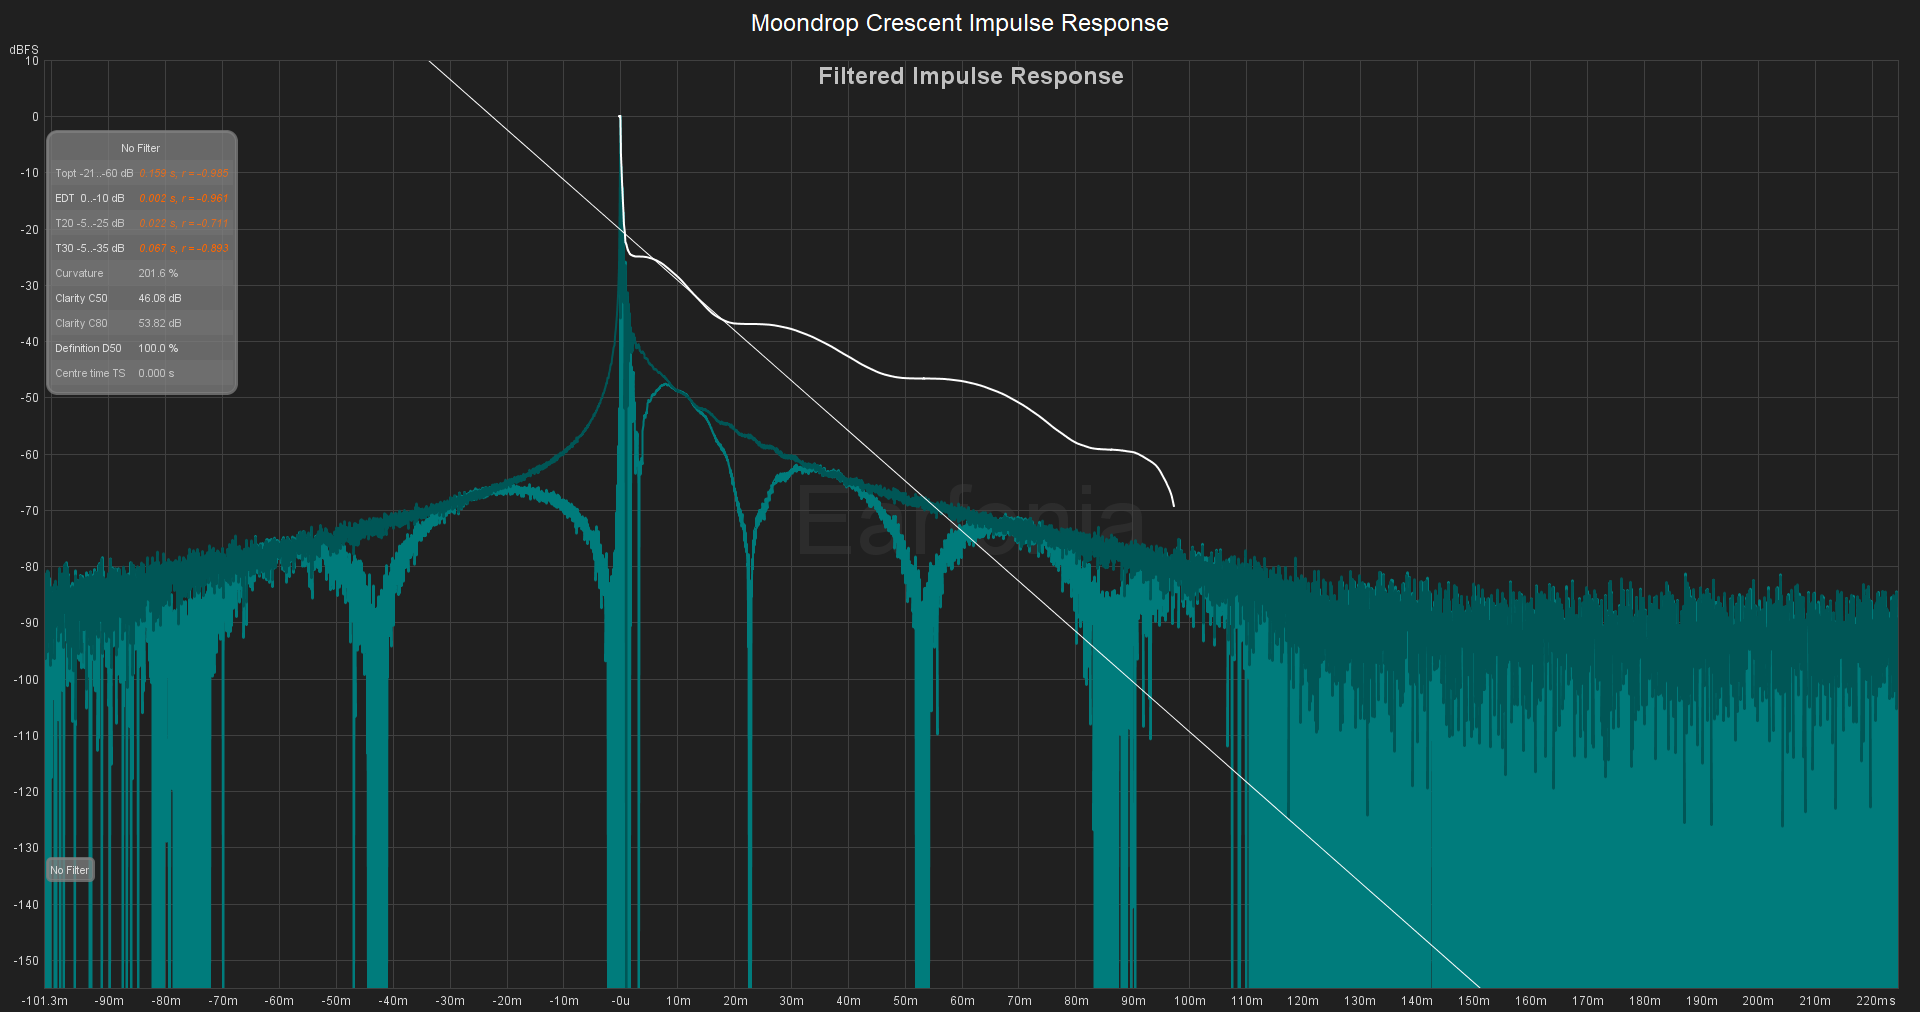Viewport: 1920px width, 1012px height.
Task: Click the Centre time TS 0.000 s value
Action: pos(156,373)
